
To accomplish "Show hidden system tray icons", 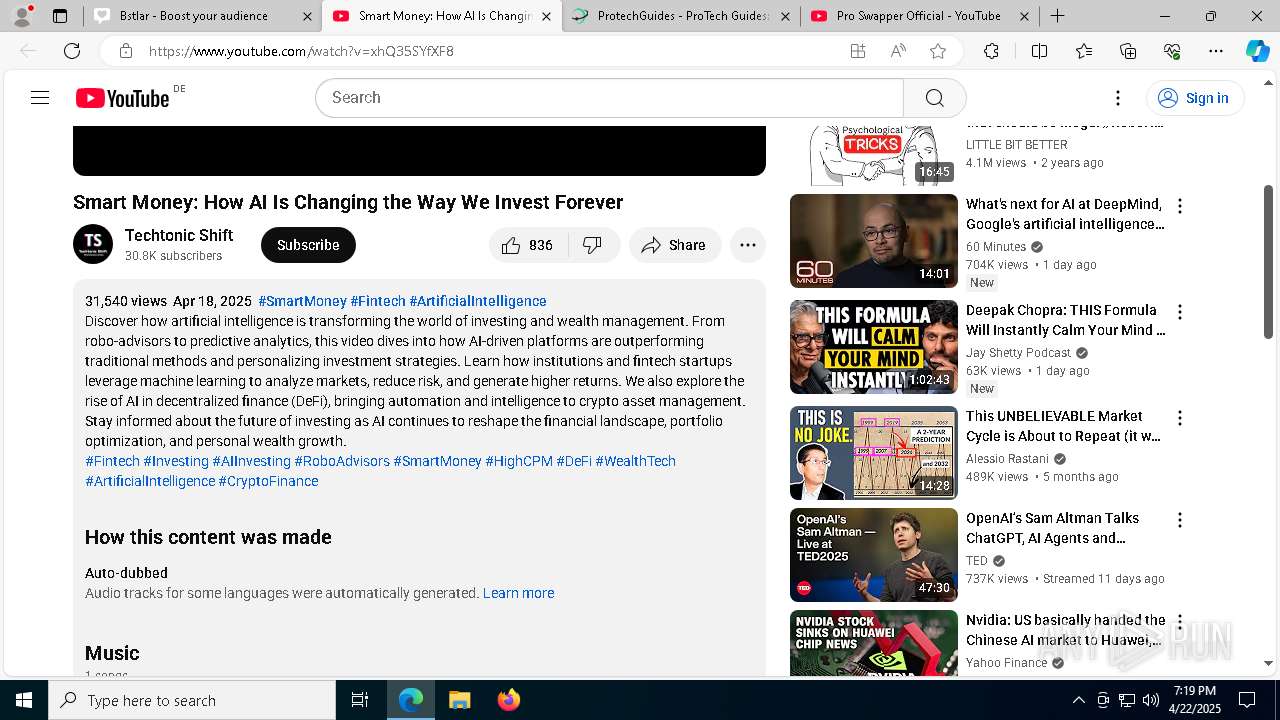I will [x=1078, y=700].
